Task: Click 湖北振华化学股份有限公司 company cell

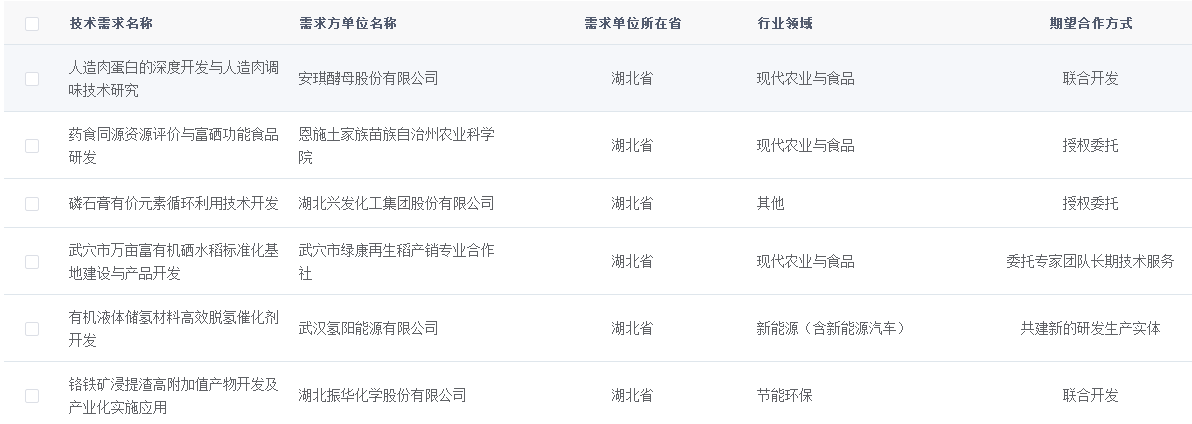Action: (x=382, y=395)
